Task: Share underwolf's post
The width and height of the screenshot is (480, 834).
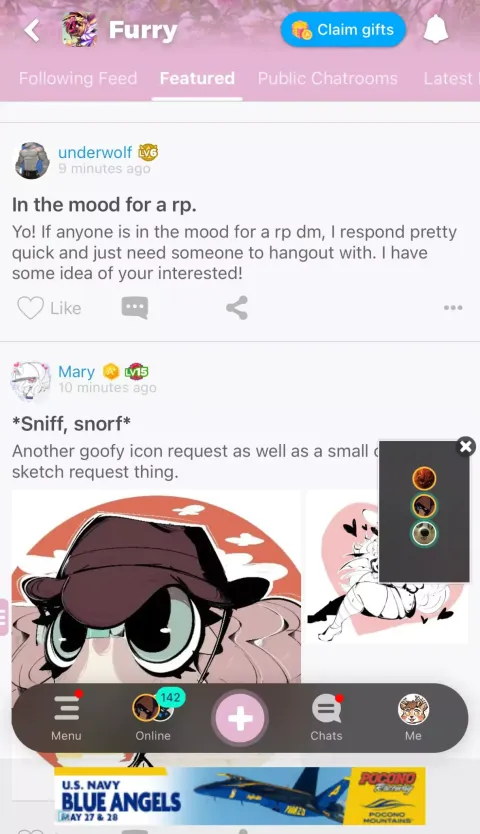Action: (237, 307)
